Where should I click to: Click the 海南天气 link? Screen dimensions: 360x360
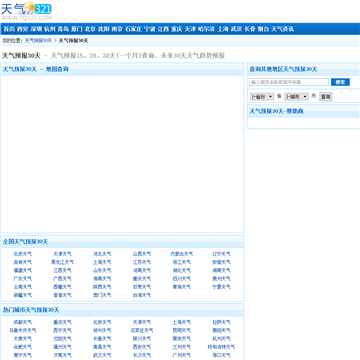click(102, 279)
